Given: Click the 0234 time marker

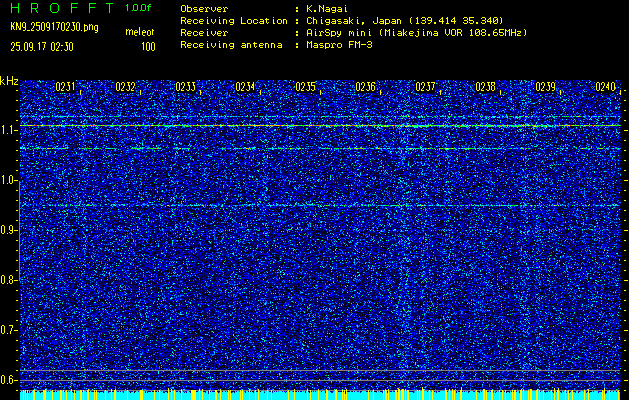Looking at the screenshot, I should (x=245, y=87).
